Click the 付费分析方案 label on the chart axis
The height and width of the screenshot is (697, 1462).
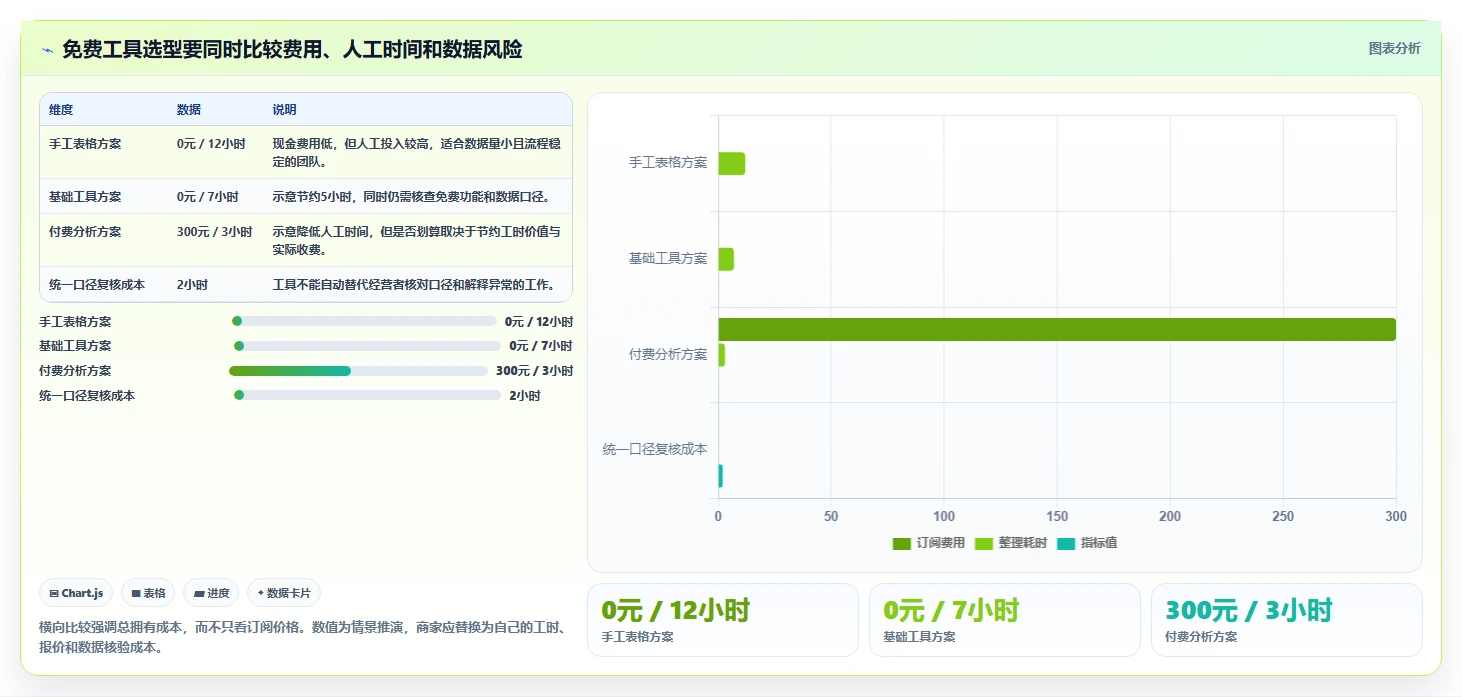668,354
